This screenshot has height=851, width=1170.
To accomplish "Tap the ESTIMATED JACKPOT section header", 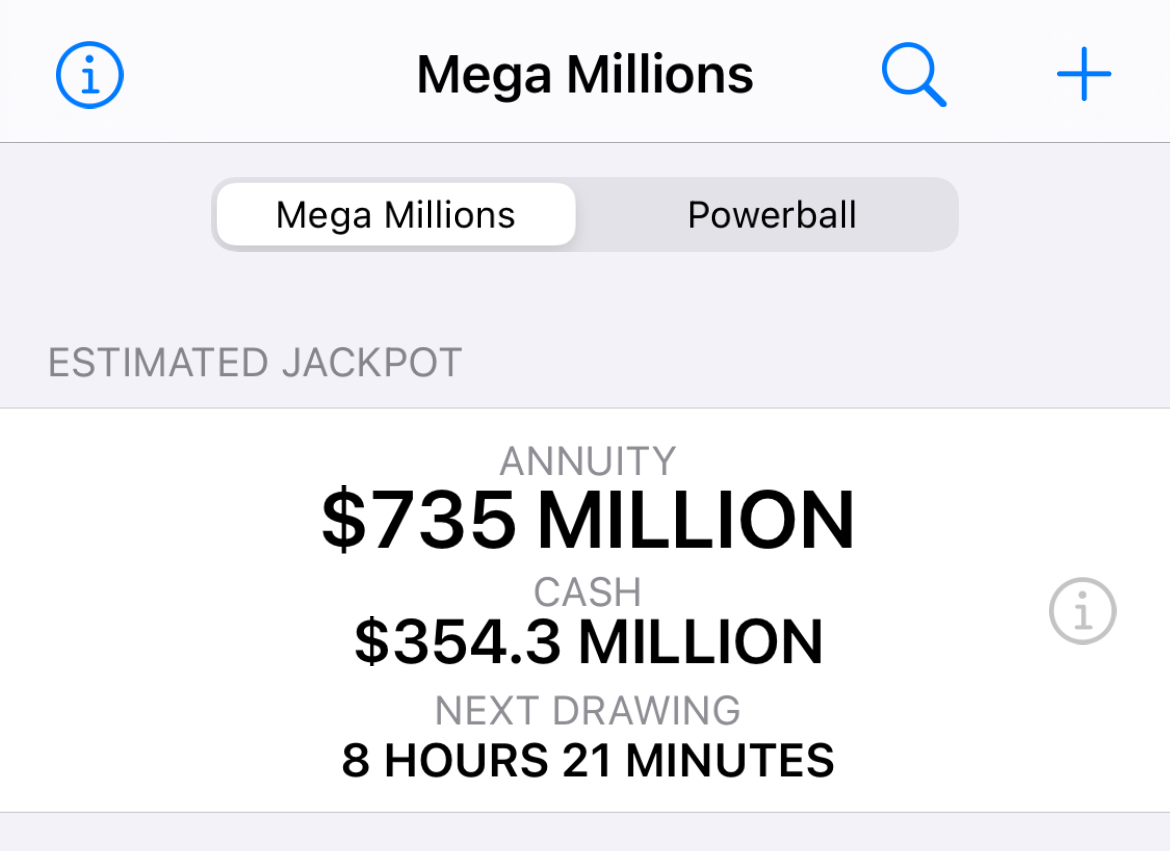I will (255, 363).
